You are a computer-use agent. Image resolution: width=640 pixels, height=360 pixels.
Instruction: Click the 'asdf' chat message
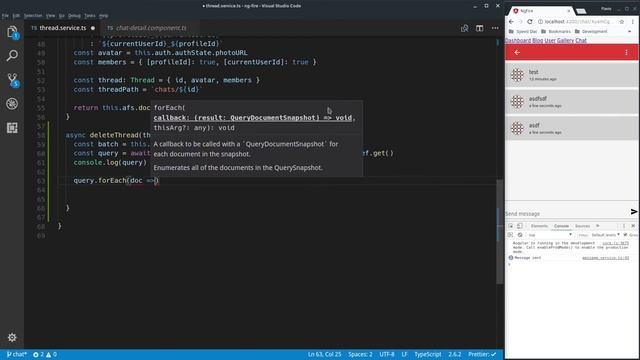(x=572, y=128)
